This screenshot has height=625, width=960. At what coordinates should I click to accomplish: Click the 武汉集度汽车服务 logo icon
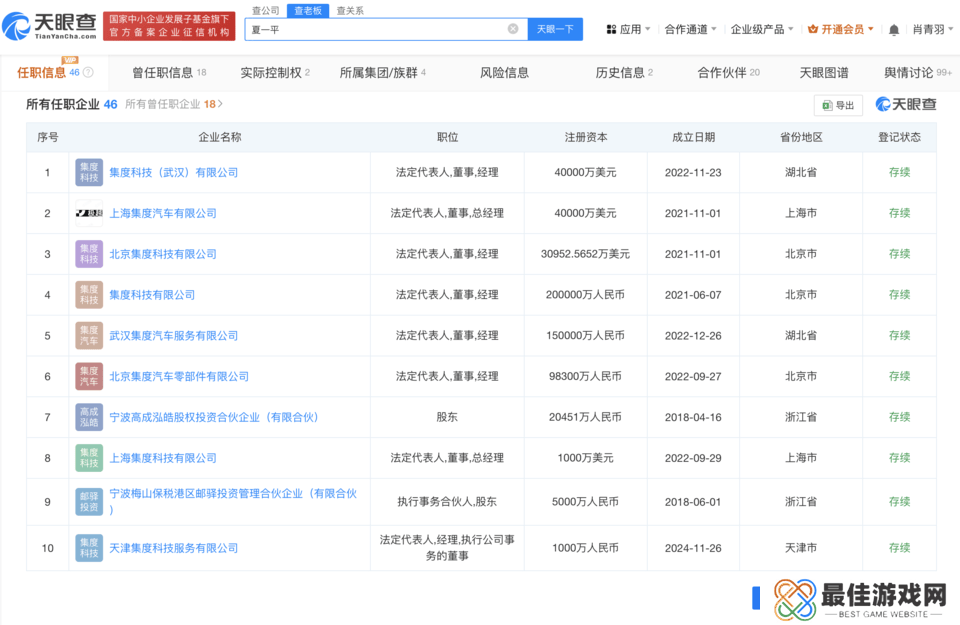[x=89, y=336]
